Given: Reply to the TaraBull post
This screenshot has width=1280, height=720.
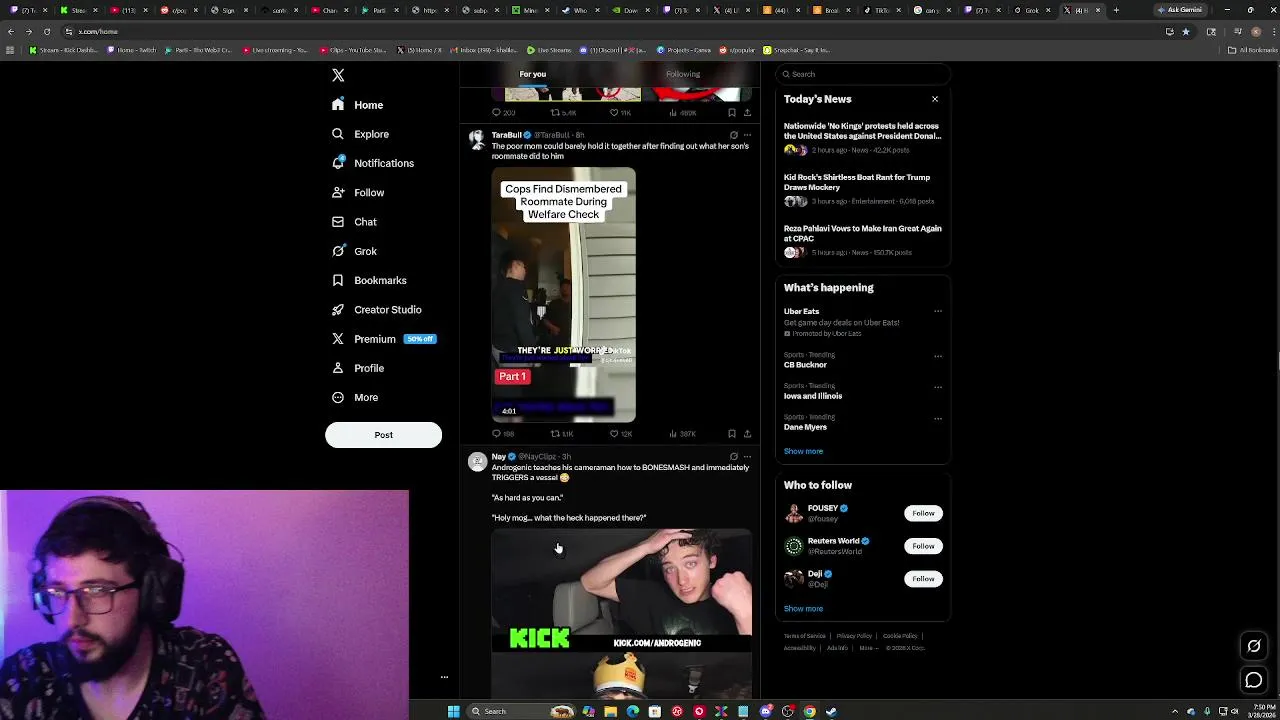Looking at the screenshot, I should 503,434.
